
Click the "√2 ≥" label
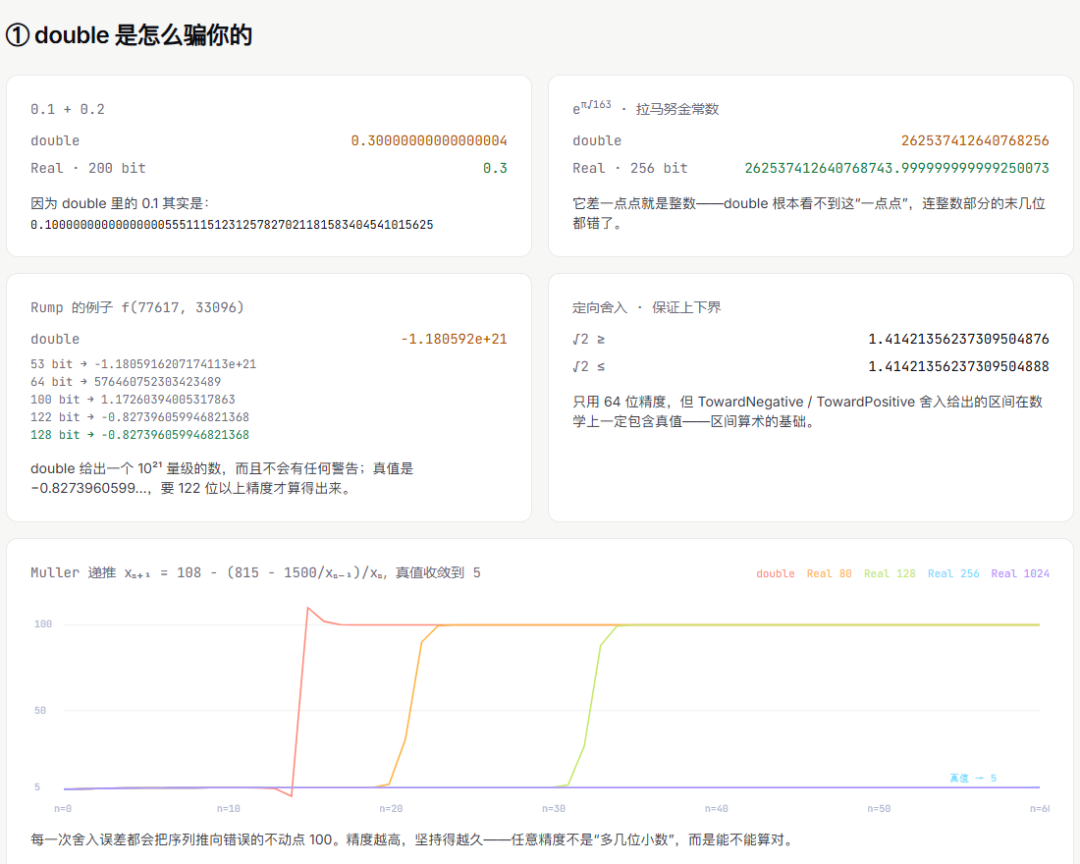(x=589, y=339)
